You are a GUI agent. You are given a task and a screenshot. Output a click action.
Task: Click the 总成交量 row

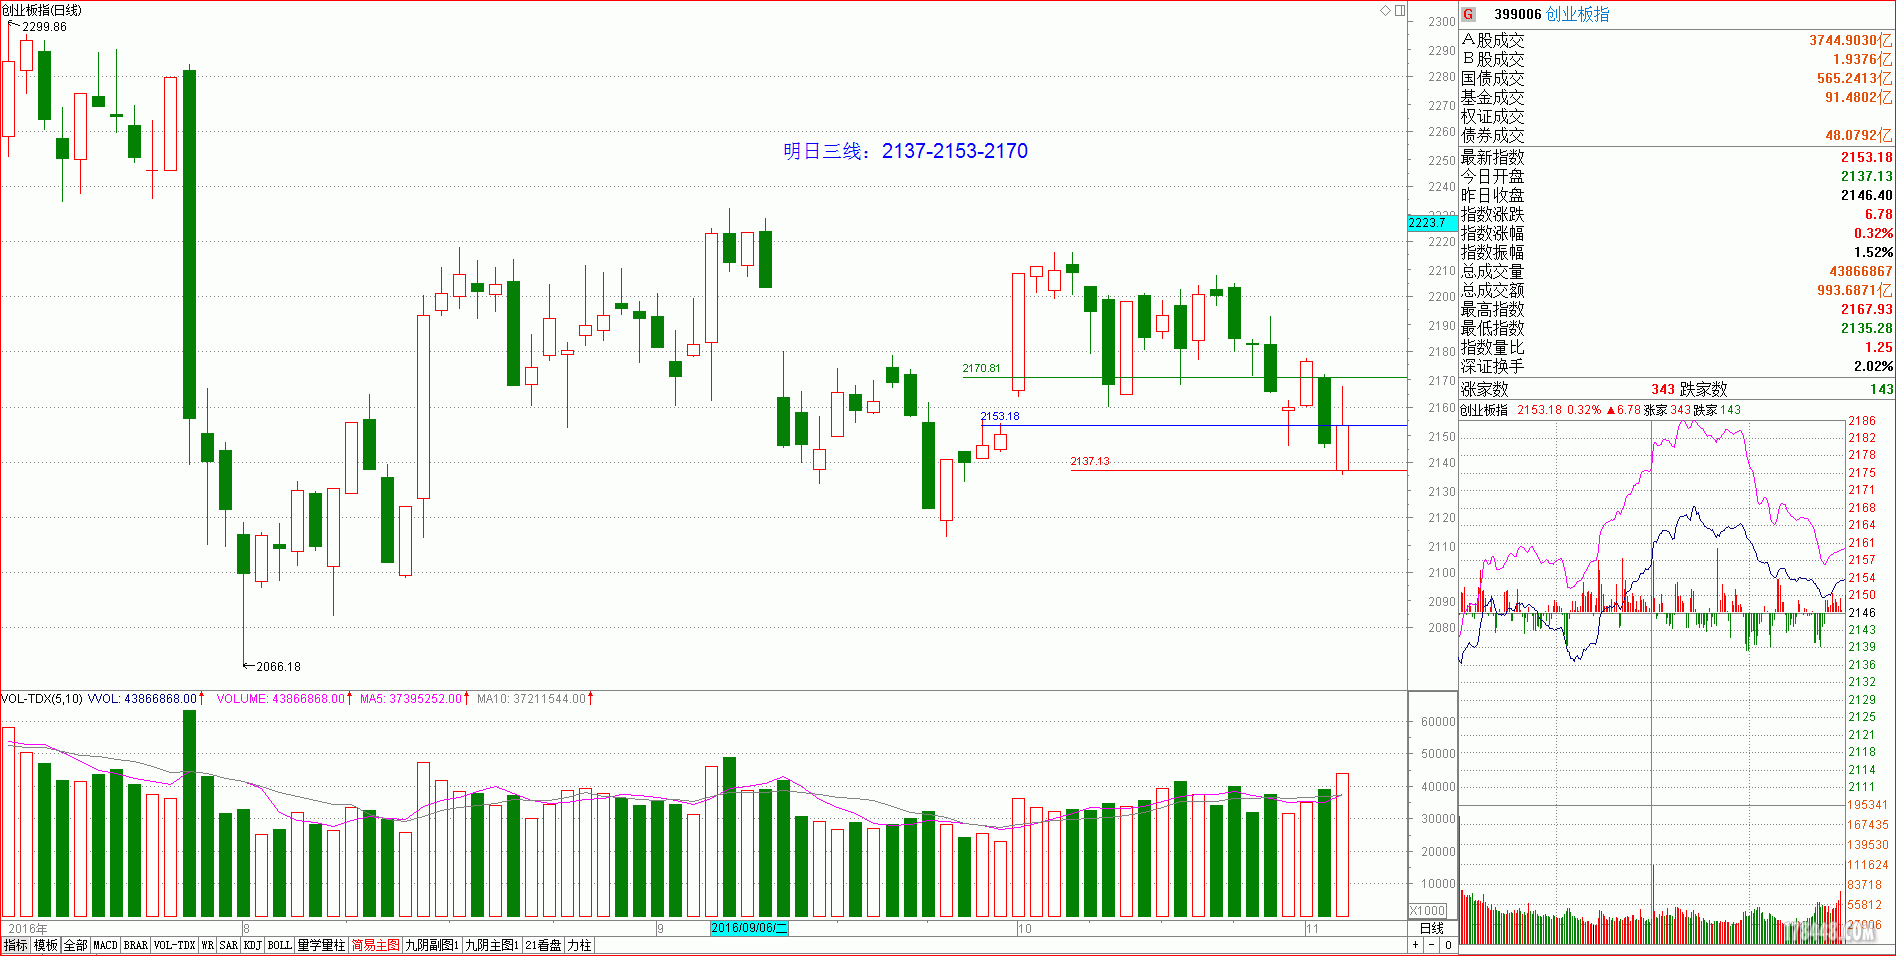pyautogui.click(x=1676, y=271)
